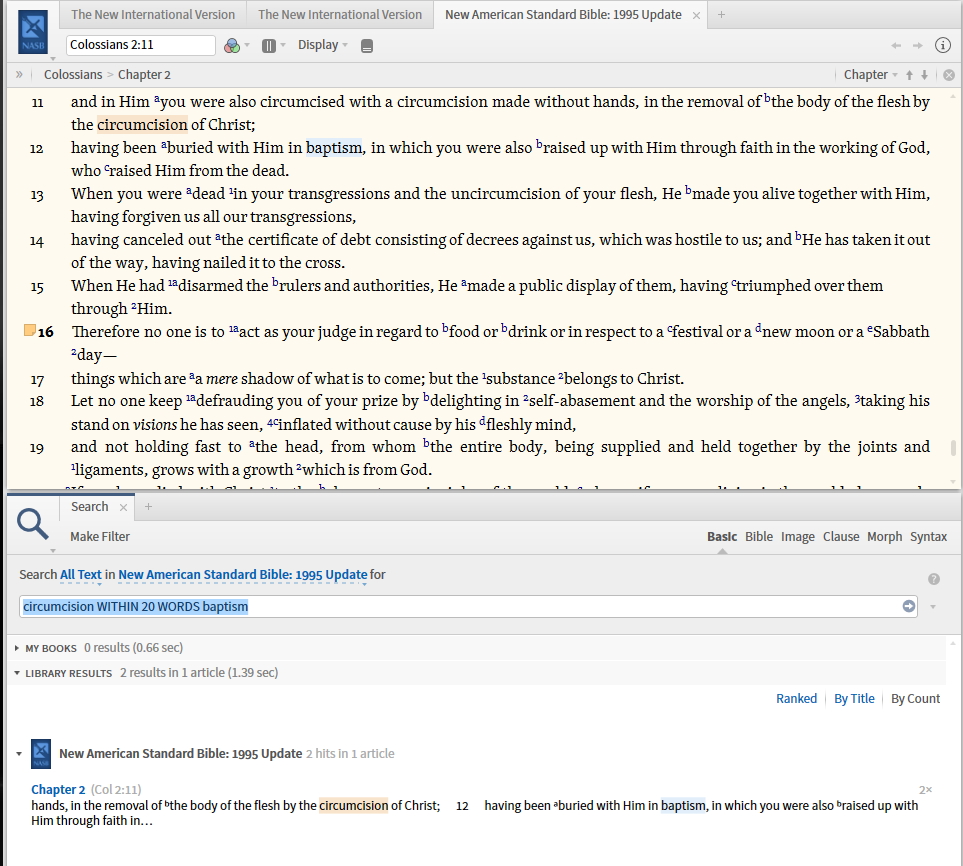Switch to Clause search type

(x=841, y=536)
